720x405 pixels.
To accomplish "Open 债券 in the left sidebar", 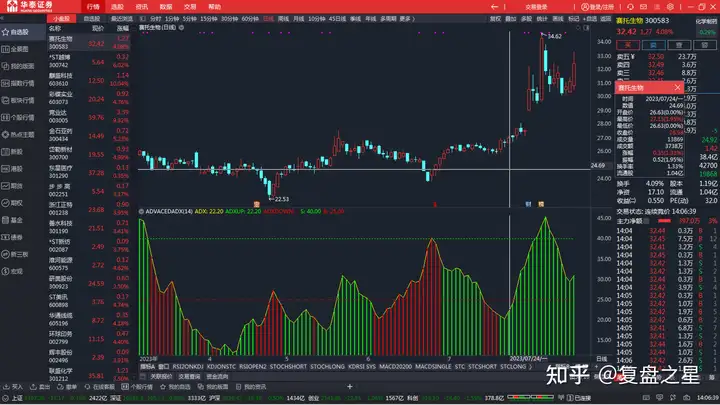I will coord(13,237).
